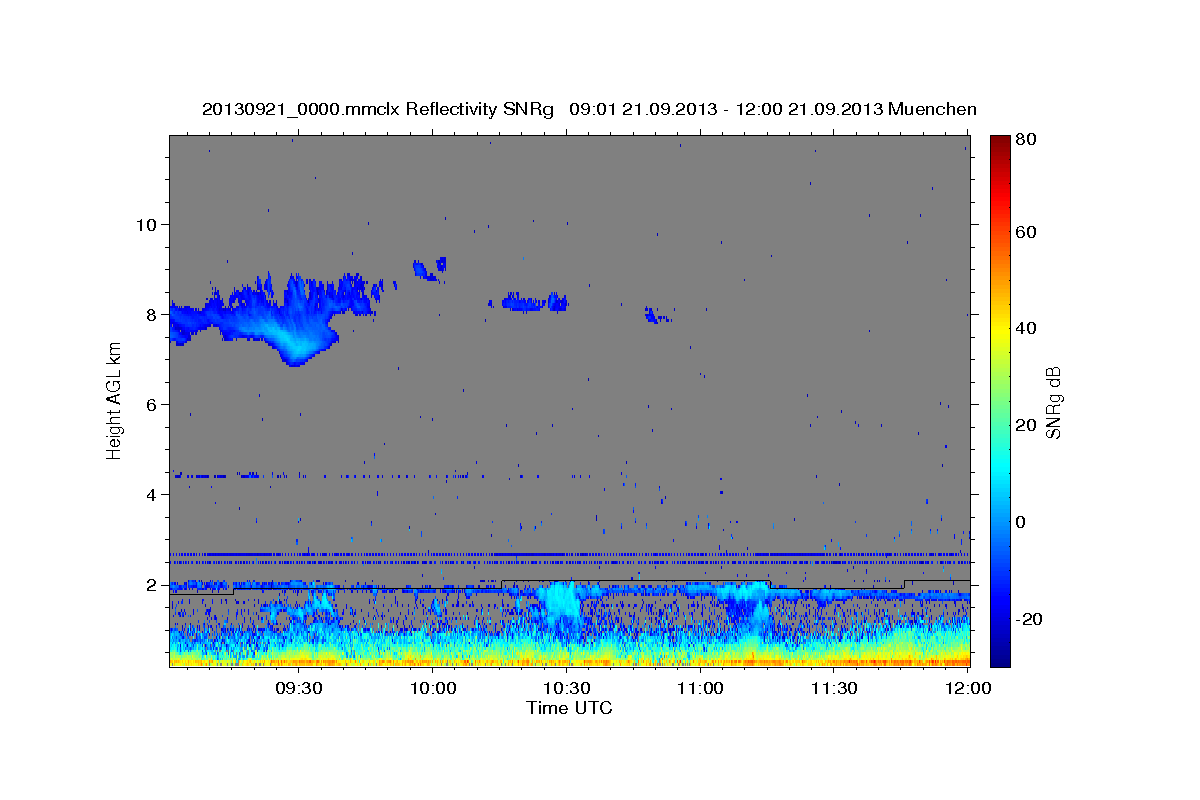Click the small cloud echo at 9 km near 10:00
Screen dimensions: 1200x800
(x=430, y=268)
